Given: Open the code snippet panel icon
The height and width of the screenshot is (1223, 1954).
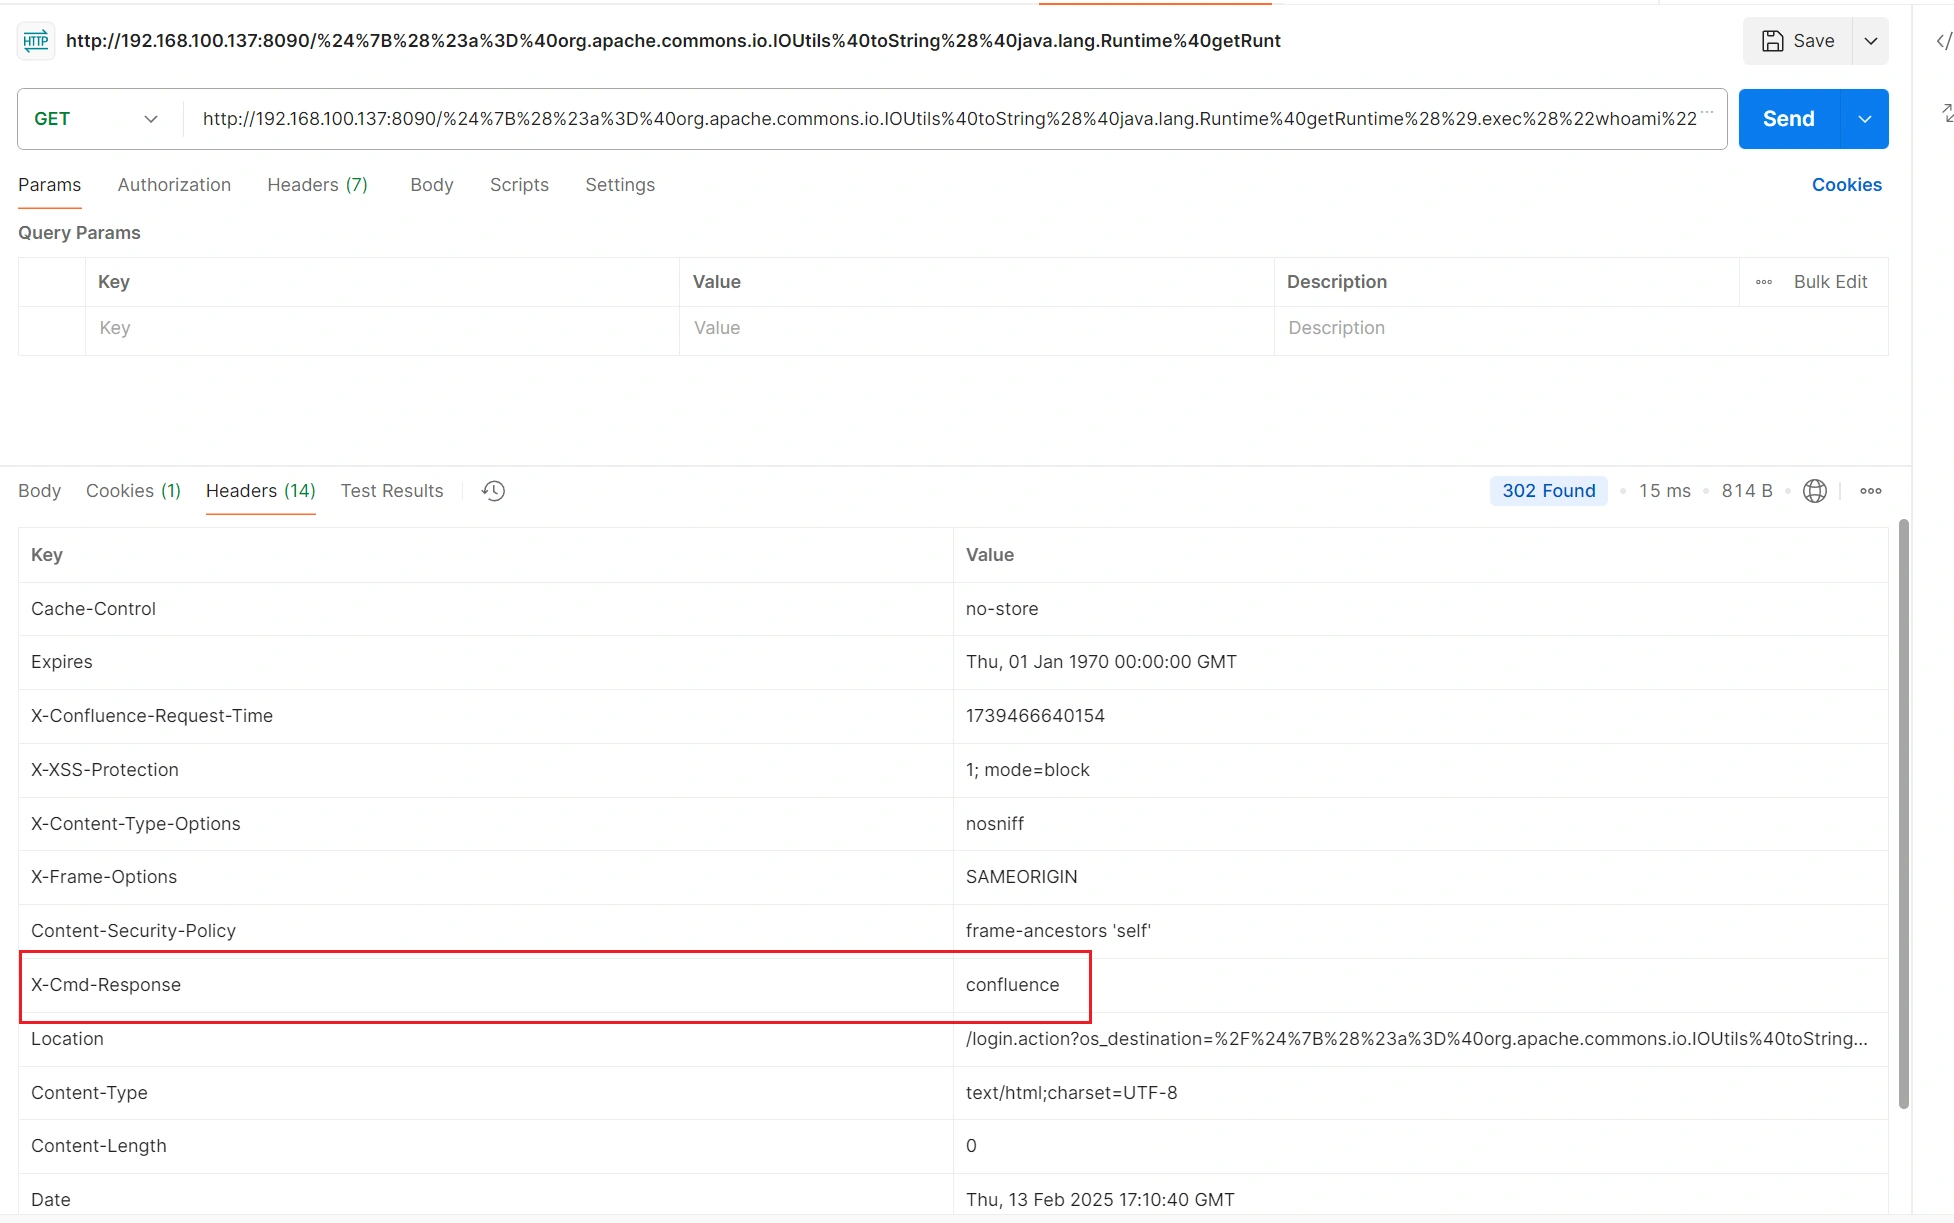Looking at the screenshot, I should (x=1943, y=41).
